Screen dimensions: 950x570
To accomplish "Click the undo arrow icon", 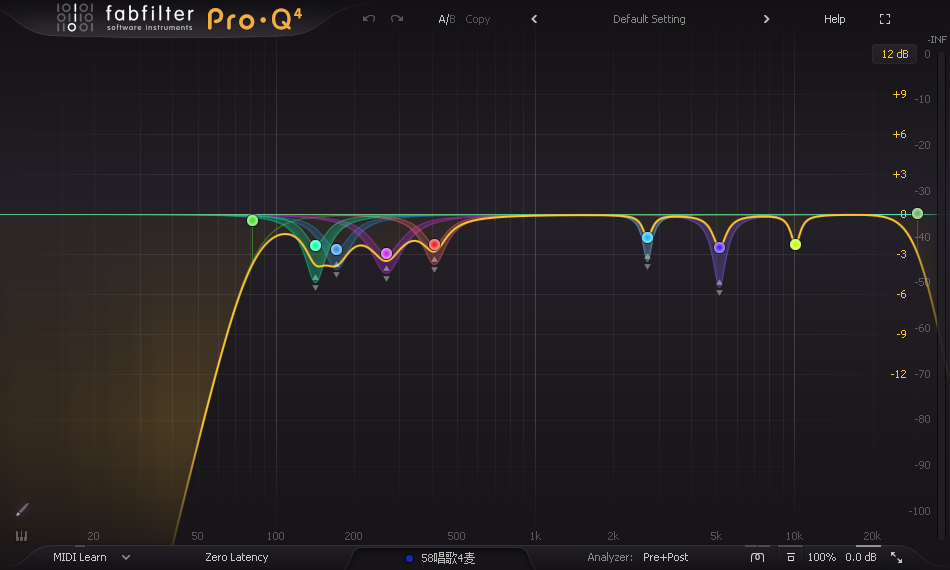I will pos(369,19).
